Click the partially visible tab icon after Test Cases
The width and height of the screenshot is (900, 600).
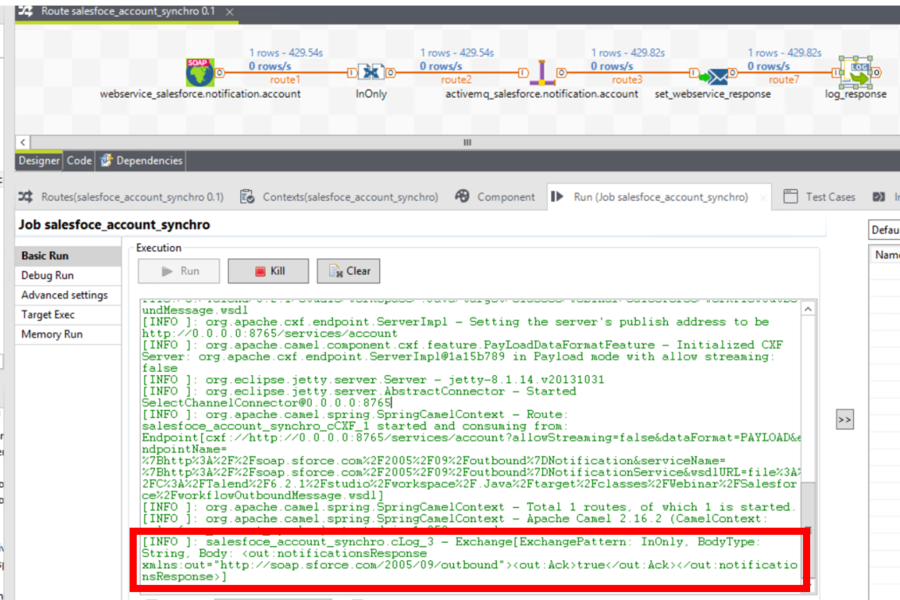click(x=878, y=197)
